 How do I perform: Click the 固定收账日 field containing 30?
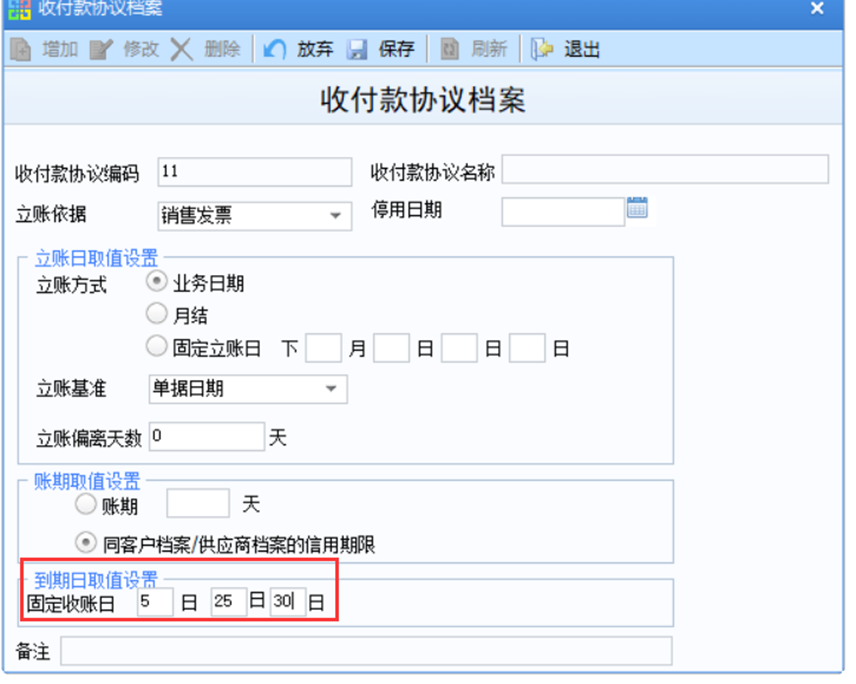coord(288,602)
